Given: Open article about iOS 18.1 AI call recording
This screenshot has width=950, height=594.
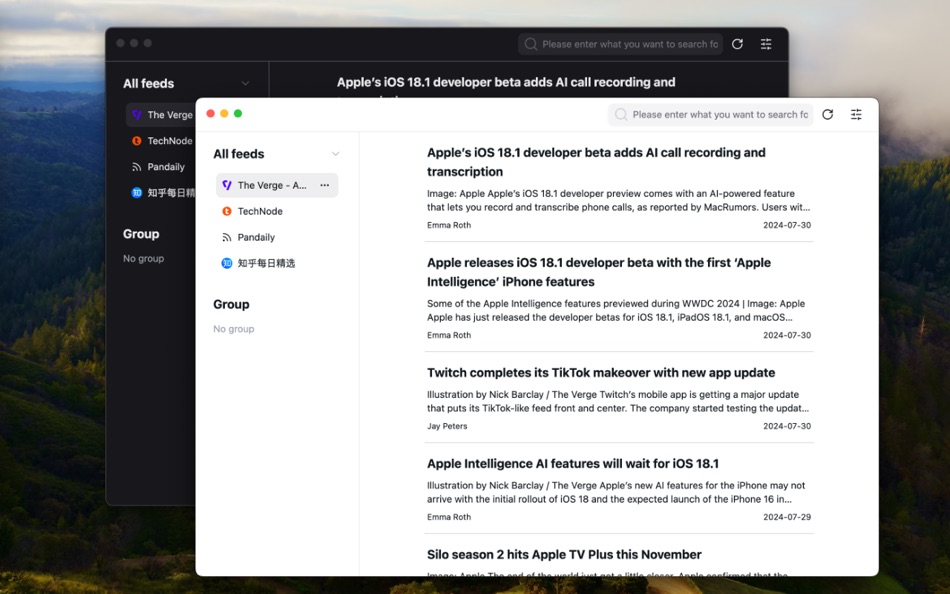Looking at the screenshot, I should [596, 162].
